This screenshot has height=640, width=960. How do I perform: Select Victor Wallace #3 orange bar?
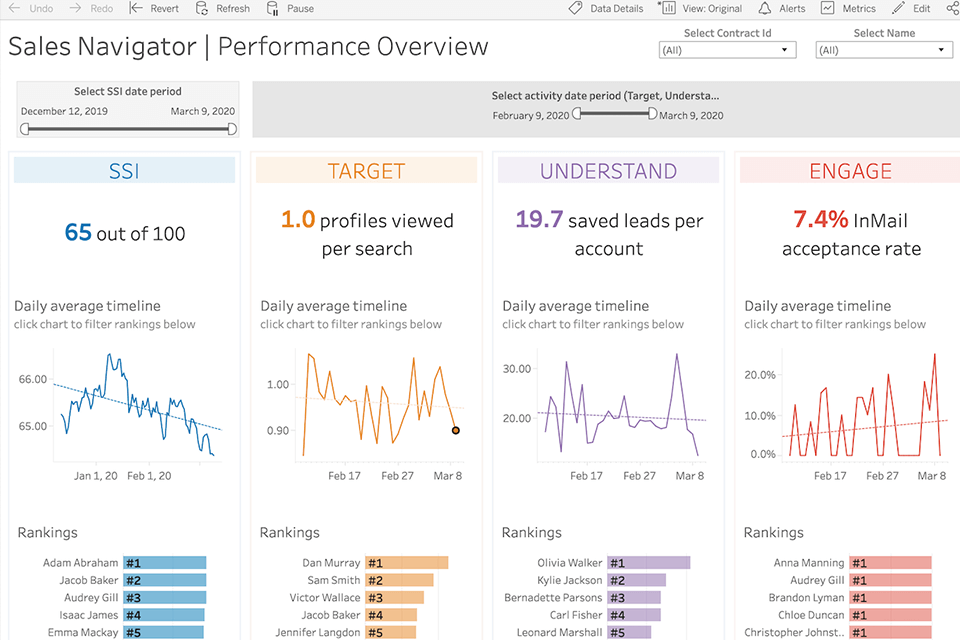coord(394,598)
